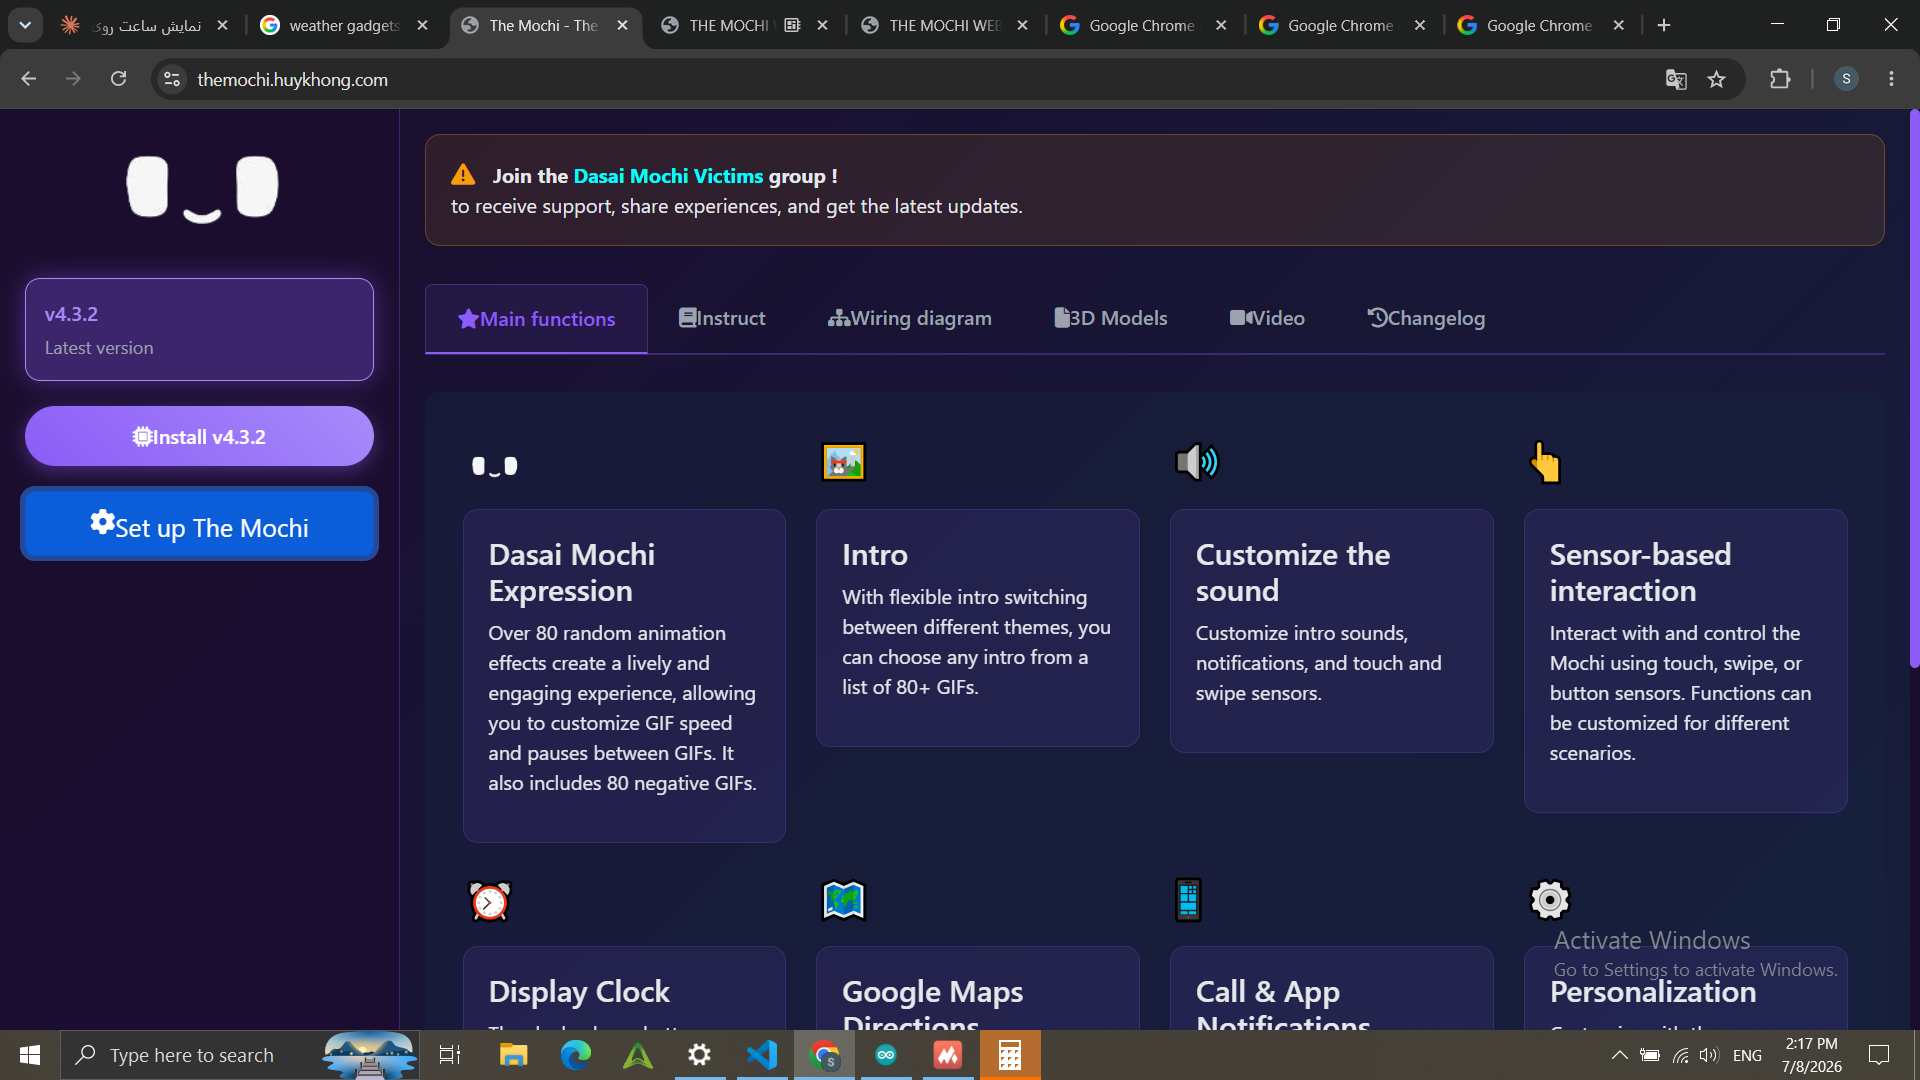Screen dimensions: 1920x1080
Task: Click the Set up The Mochi button
Action: click(x=199, y=524)
